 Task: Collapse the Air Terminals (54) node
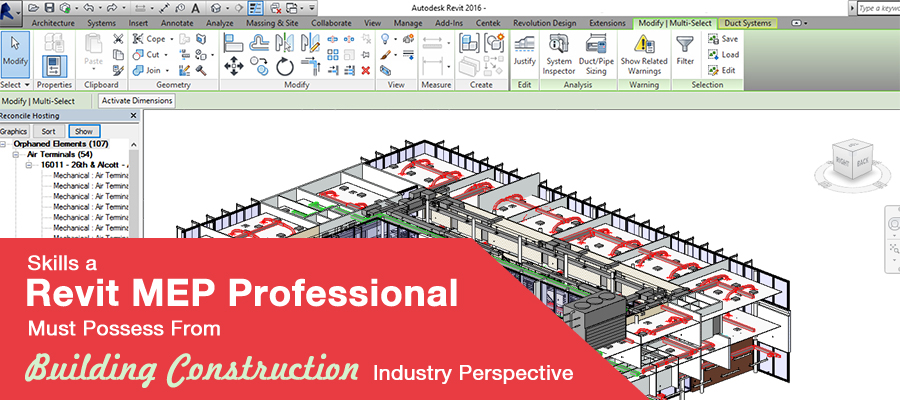[x=16, y=155]
